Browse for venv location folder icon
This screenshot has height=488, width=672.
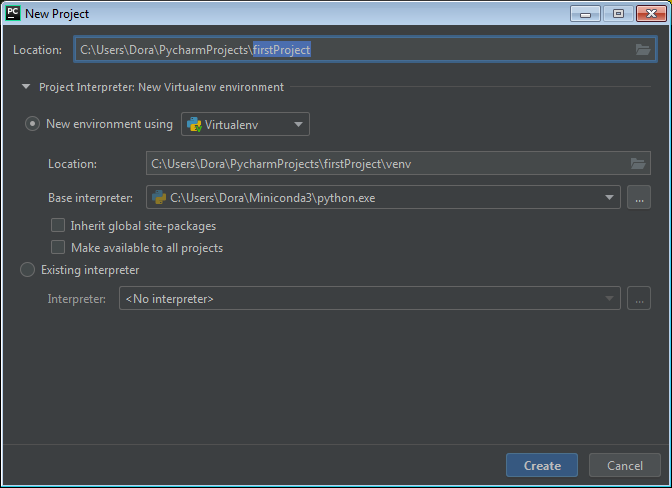click(x=638, y=163)
